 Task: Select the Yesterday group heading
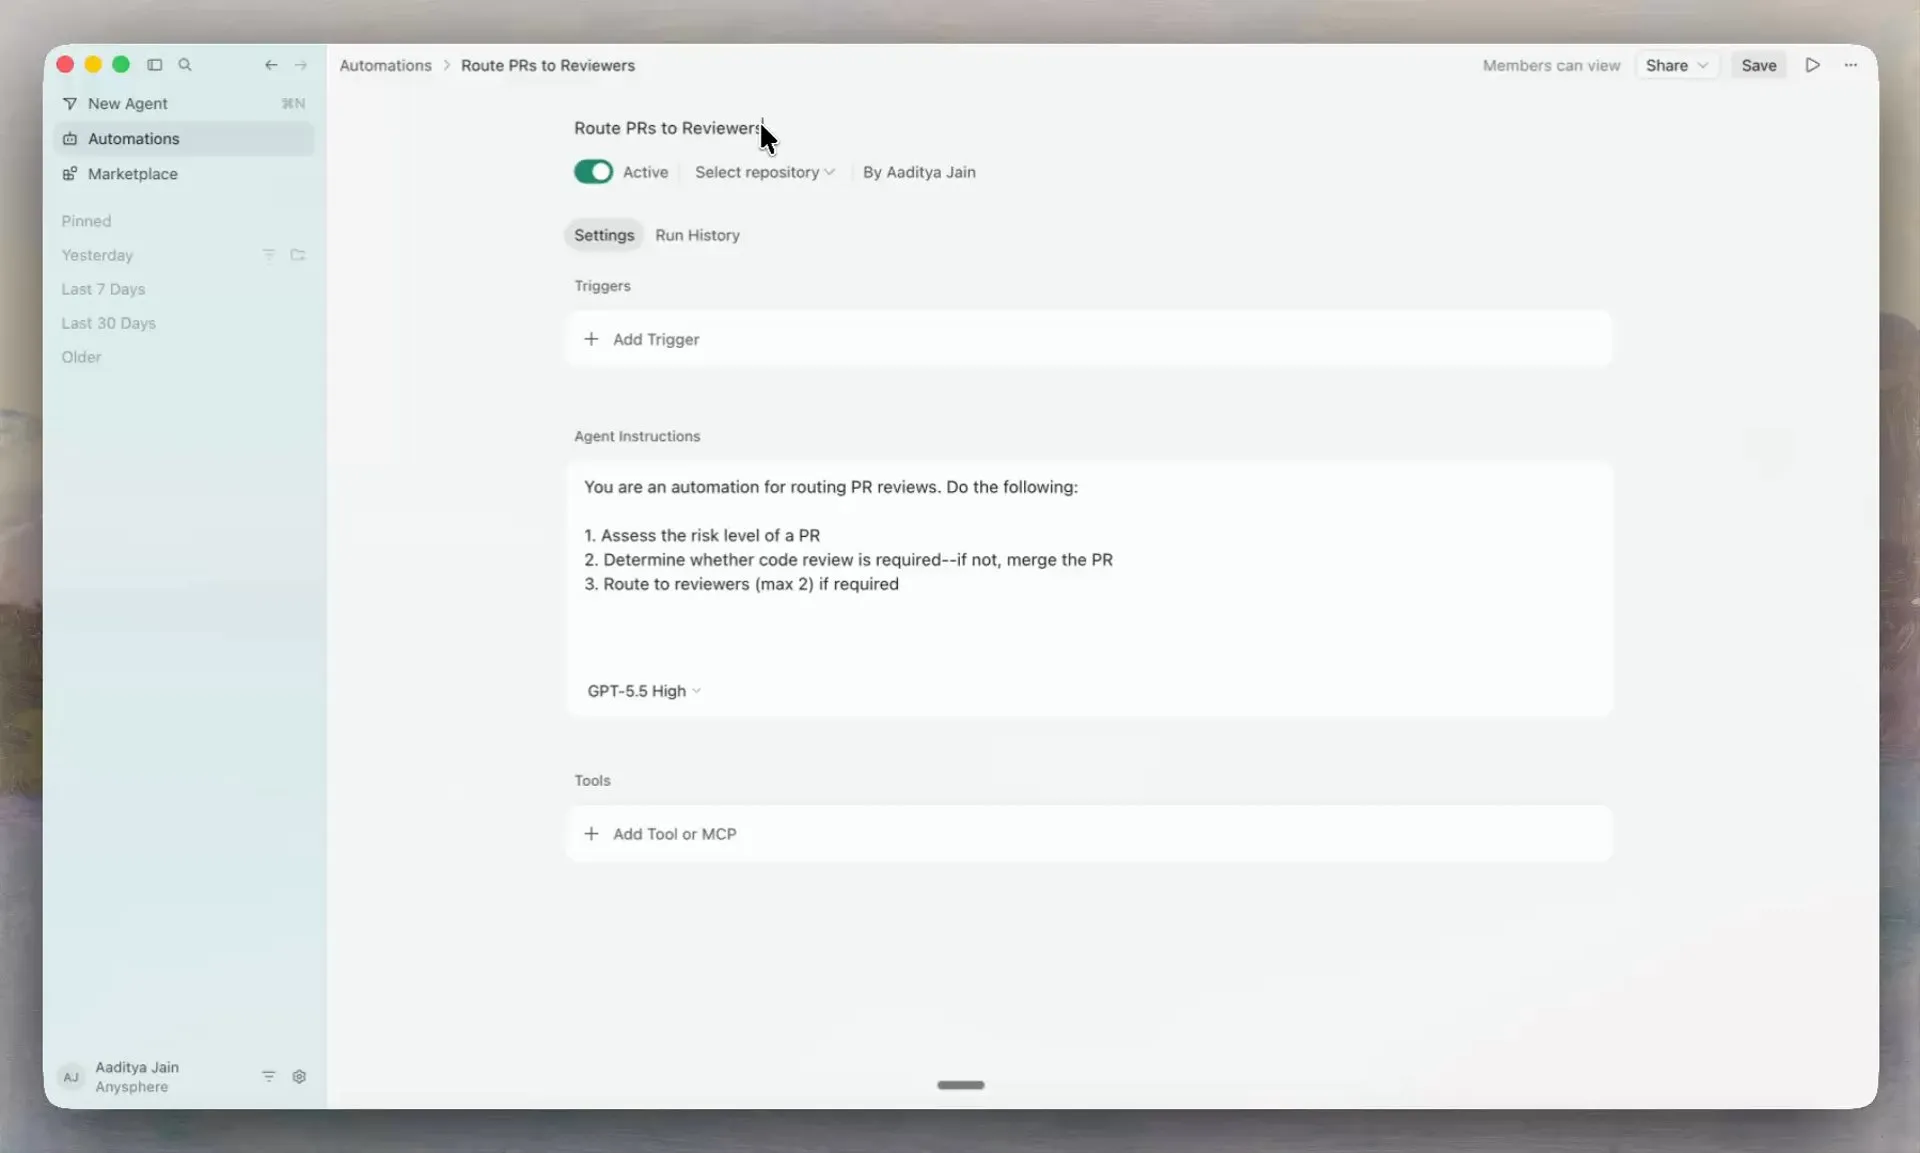coord(97,255)
